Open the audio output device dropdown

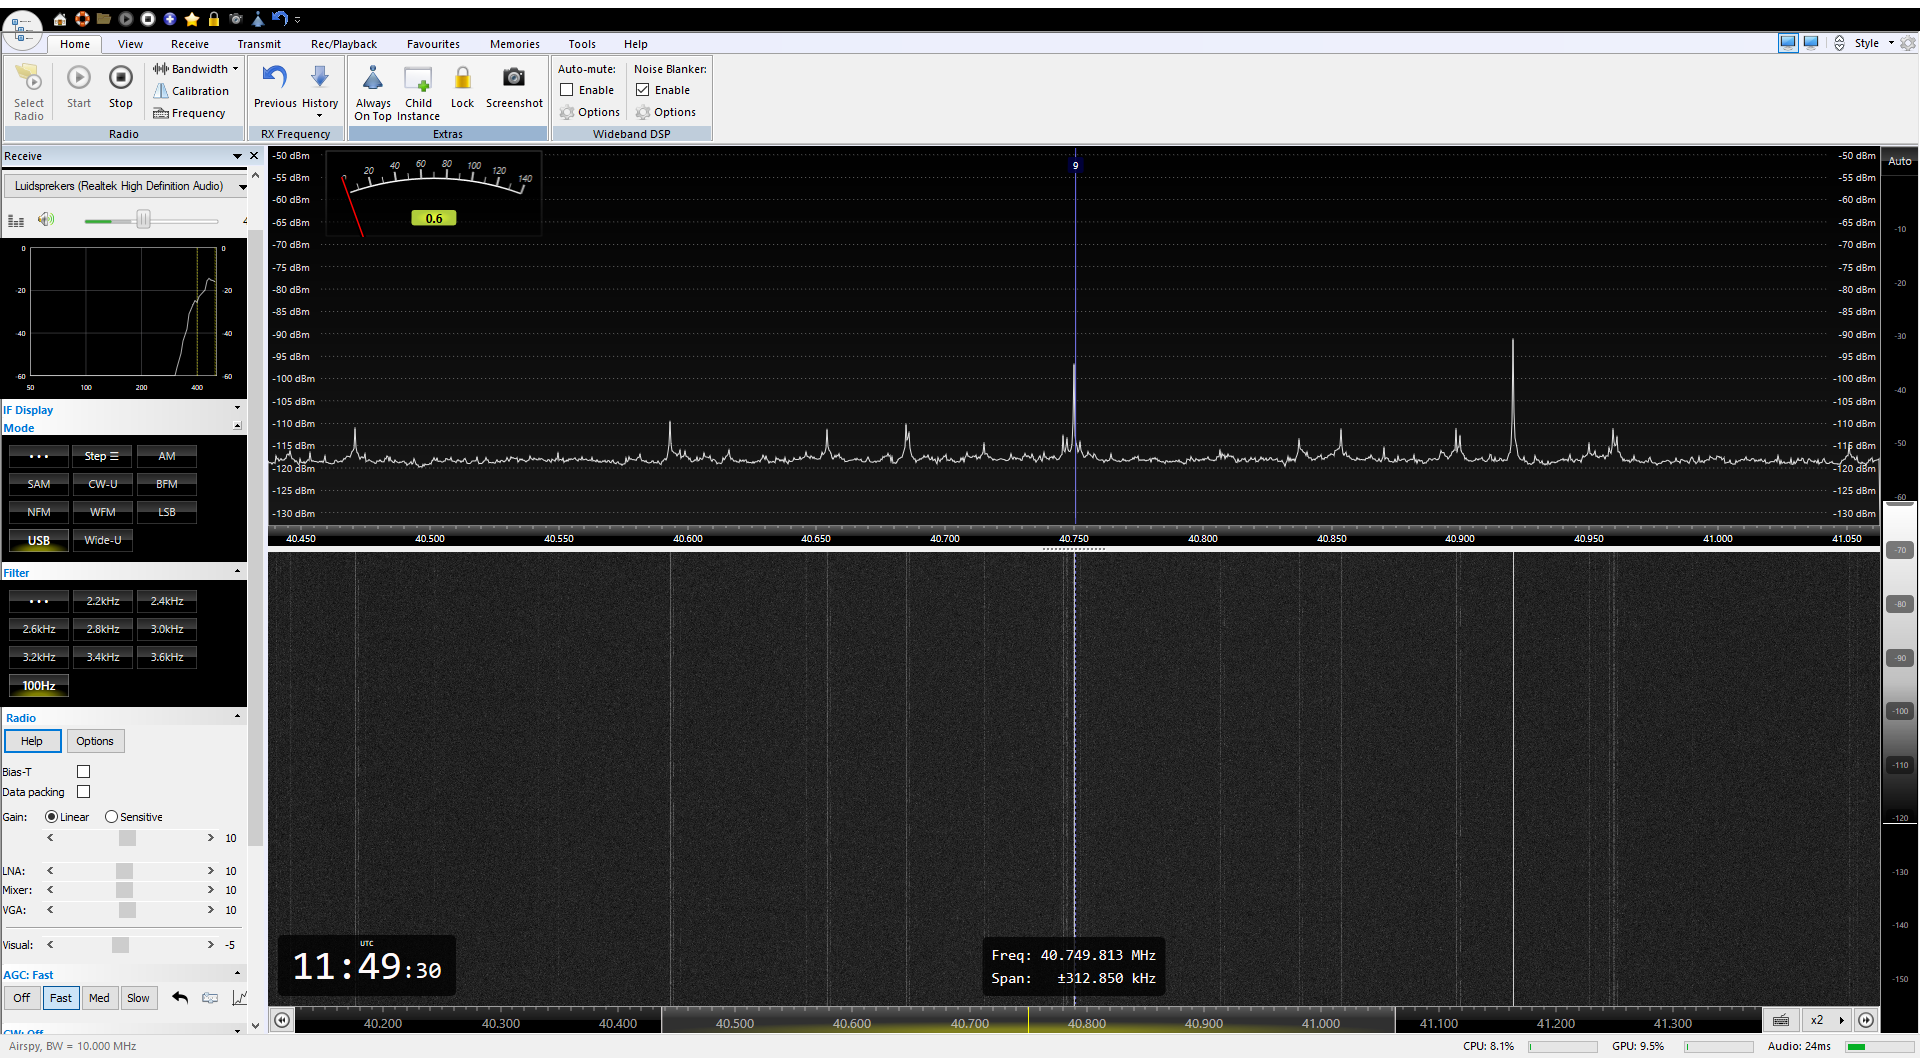coord(242,187)
